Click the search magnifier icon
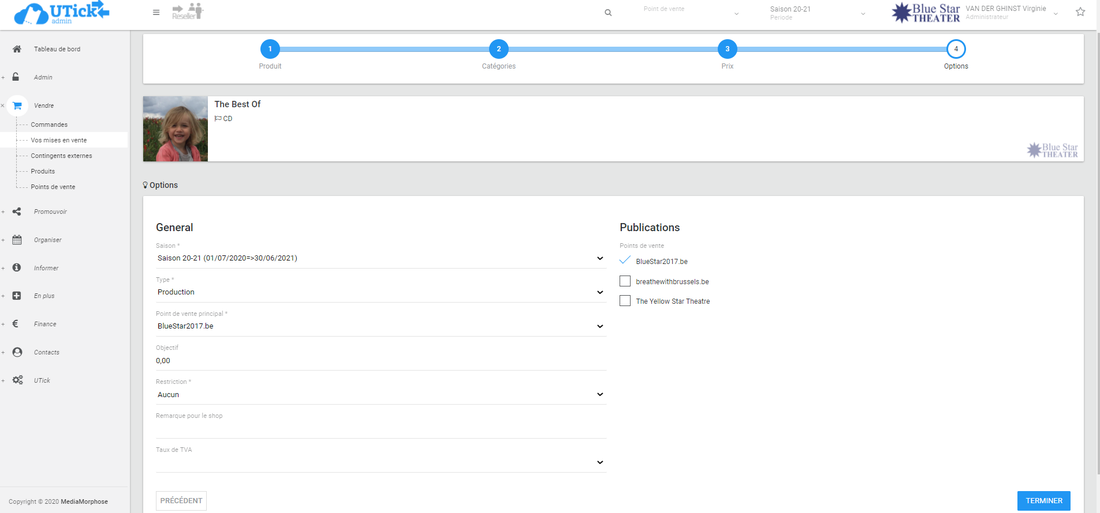Viewport: 1100px width, 513px height. pyautogui.click(x=608, y=12)
